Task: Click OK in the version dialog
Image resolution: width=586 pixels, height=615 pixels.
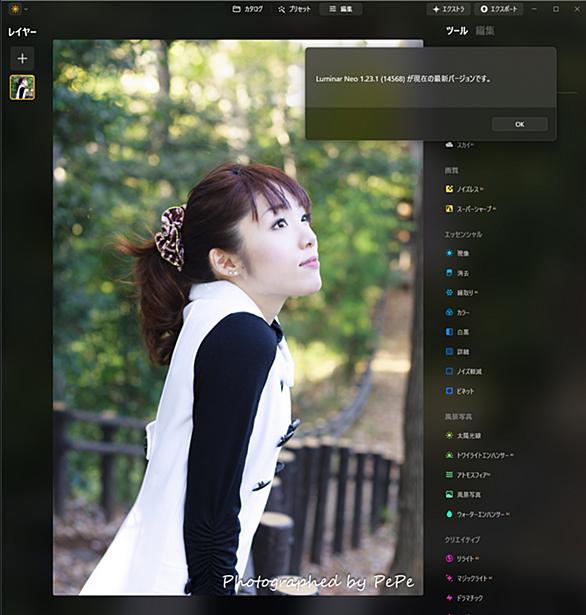Action: [x=520, y=124]
